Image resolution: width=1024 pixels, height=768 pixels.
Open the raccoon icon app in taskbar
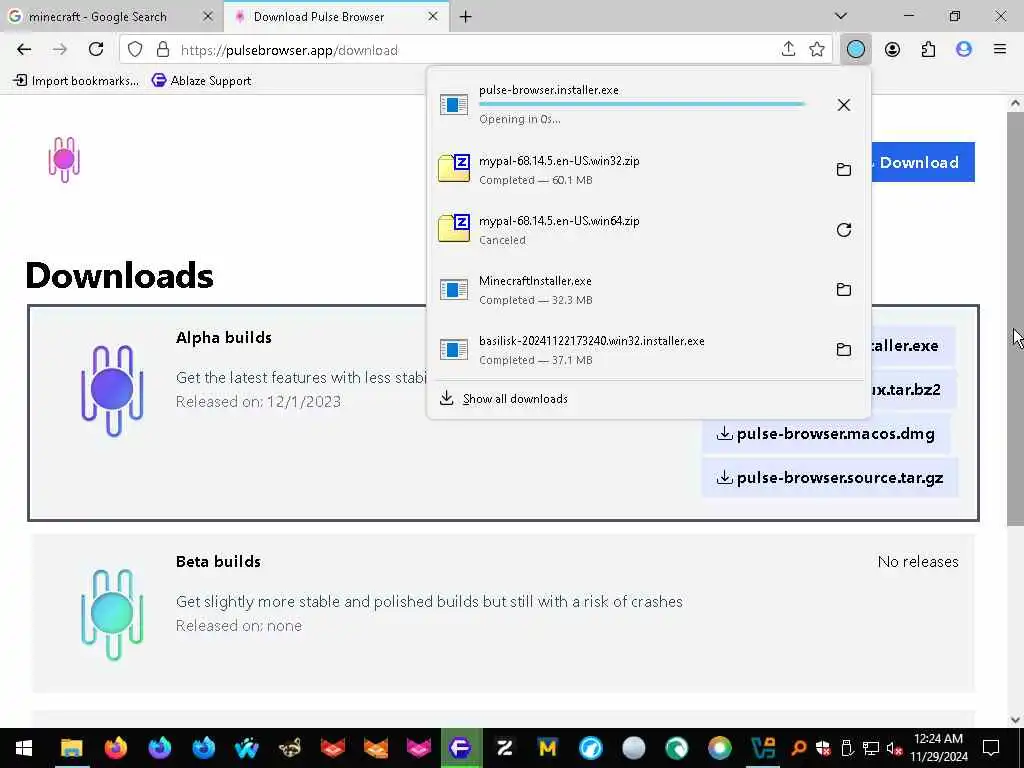[289, 748]
